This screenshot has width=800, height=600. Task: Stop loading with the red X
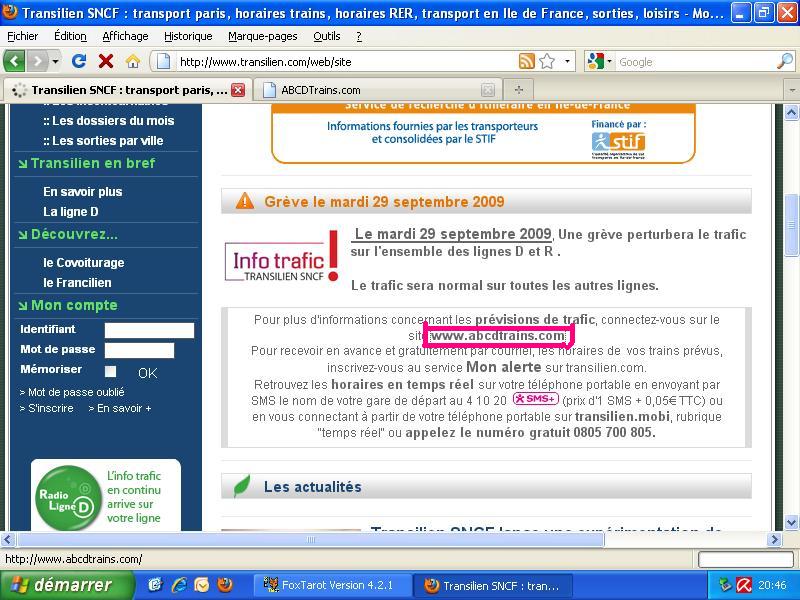(105, 61)
